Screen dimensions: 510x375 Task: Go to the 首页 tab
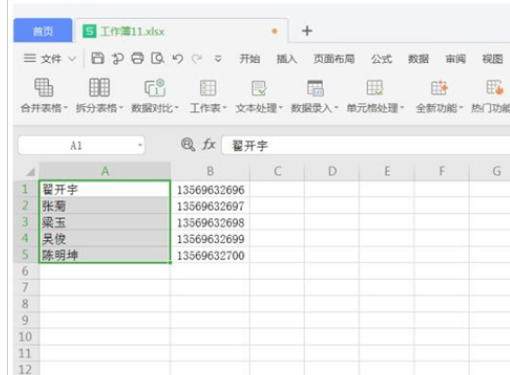tap(43, 31)
